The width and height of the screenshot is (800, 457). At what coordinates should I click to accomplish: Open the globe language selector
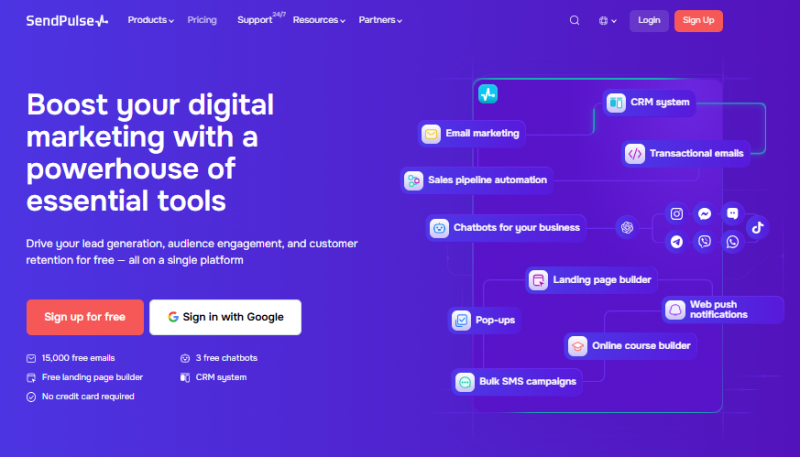click(x=606, y=20)
